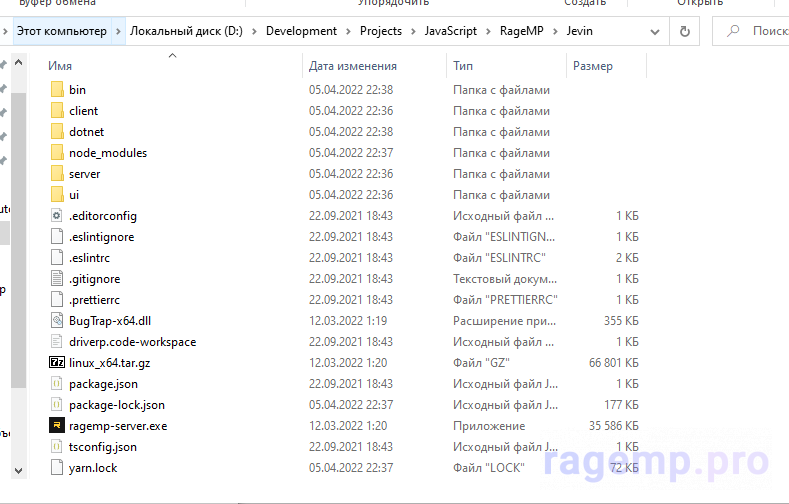The height and width of the screenshot is (504, 789).
Task: Click the node_modules folder icon
Action: [x=56, y=153]
